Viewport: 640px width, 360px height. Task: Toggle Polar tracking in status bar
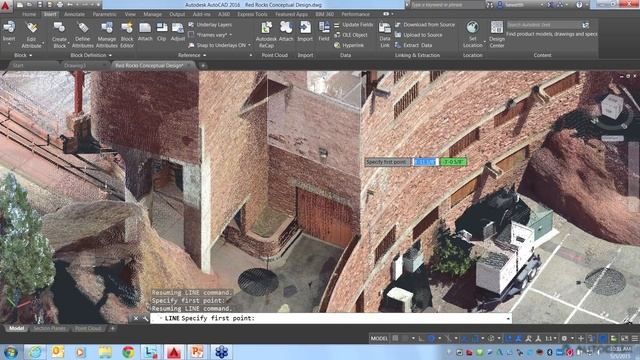point(431,338)
